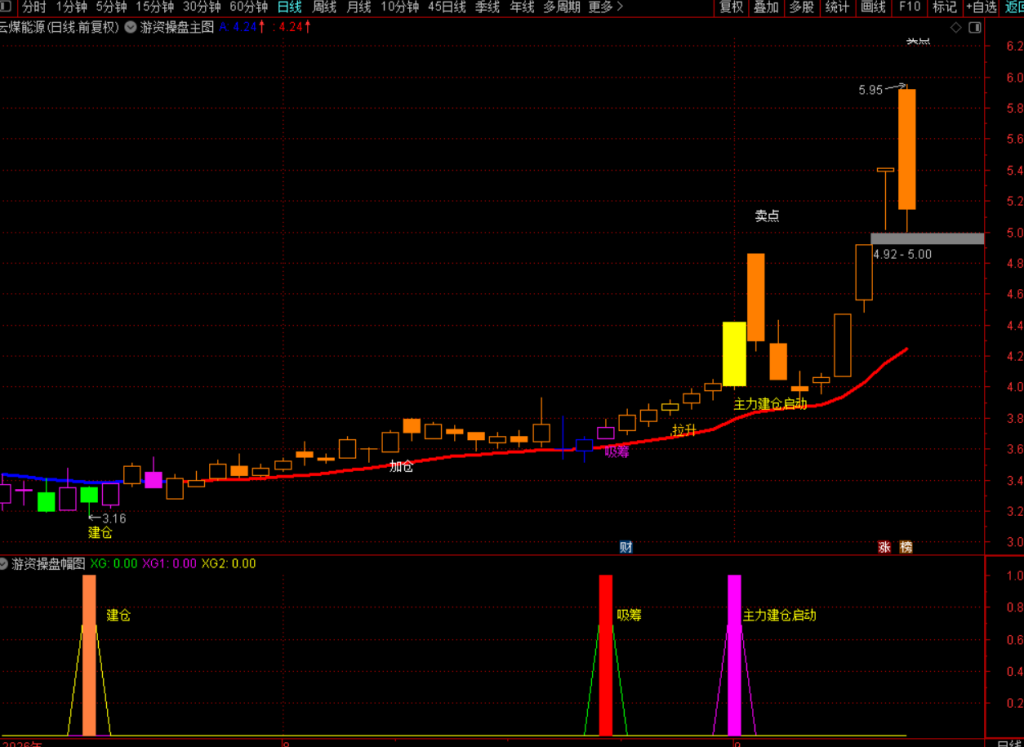Open F10 company information
Screen dimensions: 1024x747
910,7
